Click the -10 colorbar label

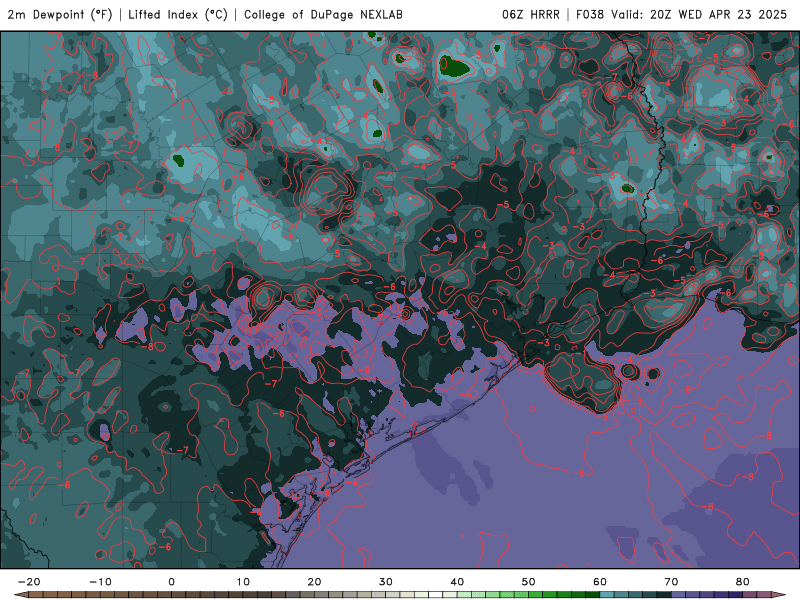tap(100, 582)
